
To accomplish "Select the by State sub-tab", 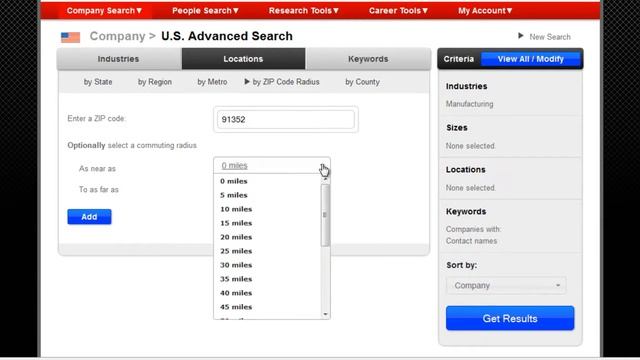I will 98,82.
